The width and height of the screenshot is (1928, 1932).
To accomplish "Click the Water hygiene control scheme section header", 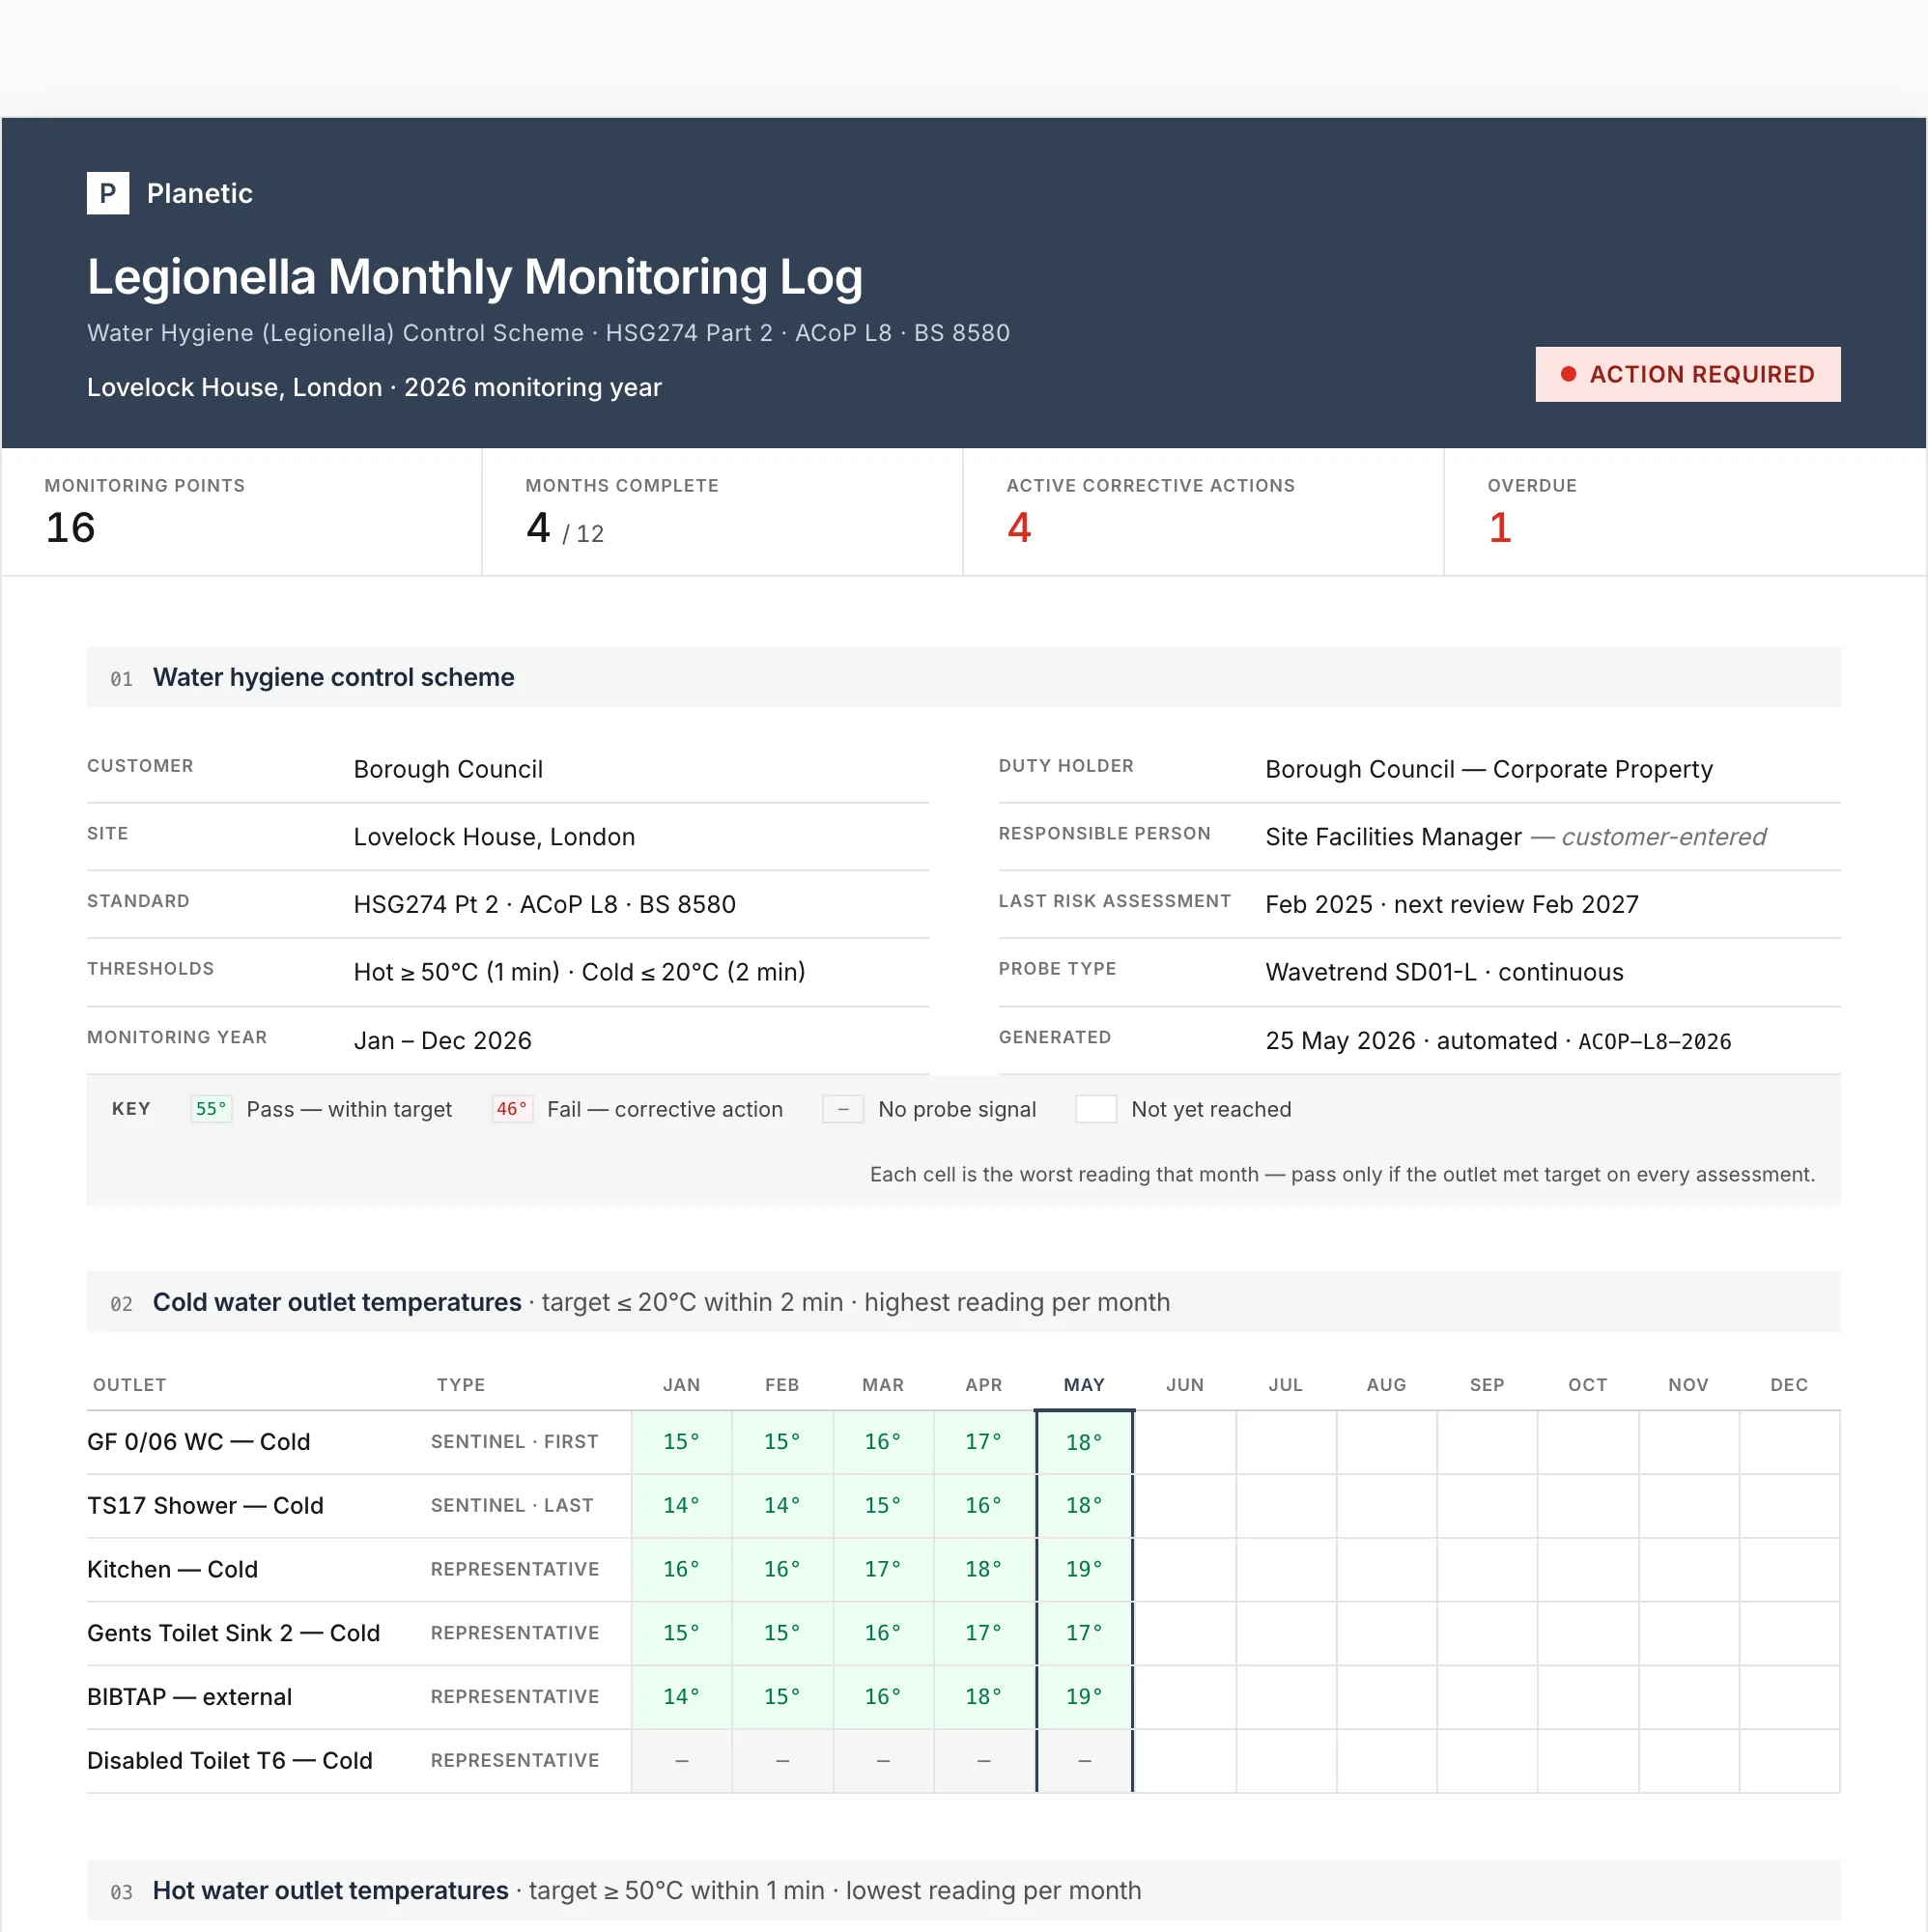I will point(963,677).
